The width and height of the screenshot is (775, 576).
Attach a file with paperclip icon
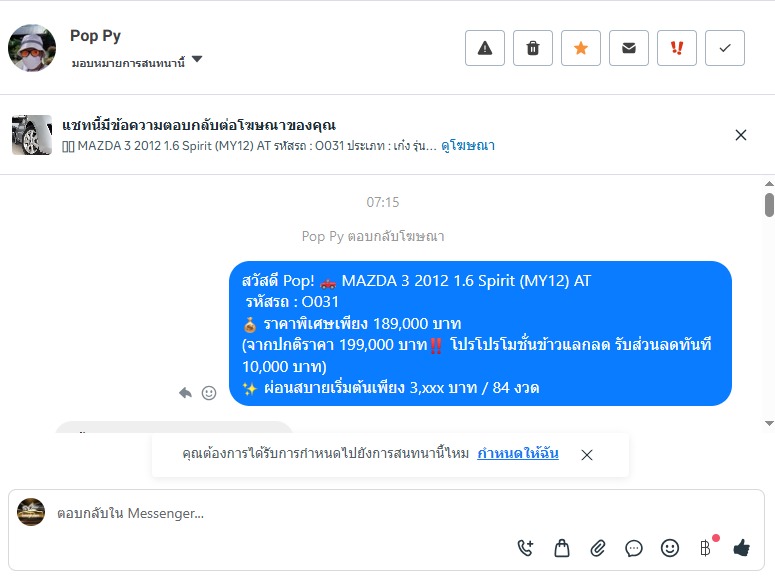point(598,548)
